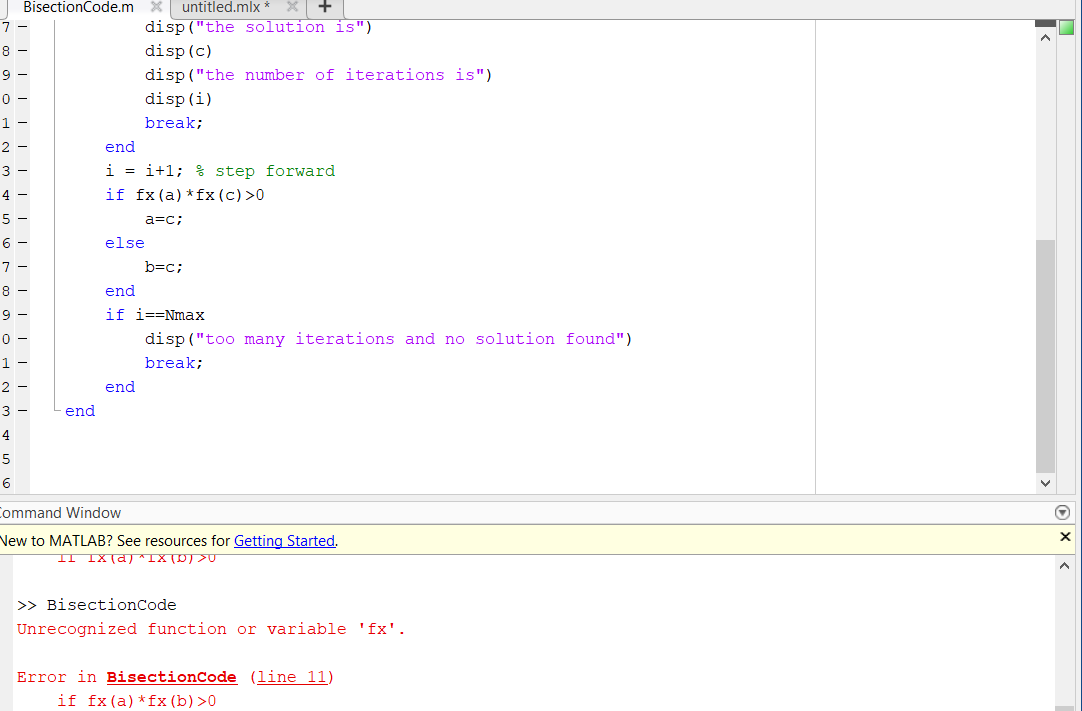Collapse the code fold at the final end
This screenshot has height=711, width=1082.
pyautogui.click(x=55, y=411)
